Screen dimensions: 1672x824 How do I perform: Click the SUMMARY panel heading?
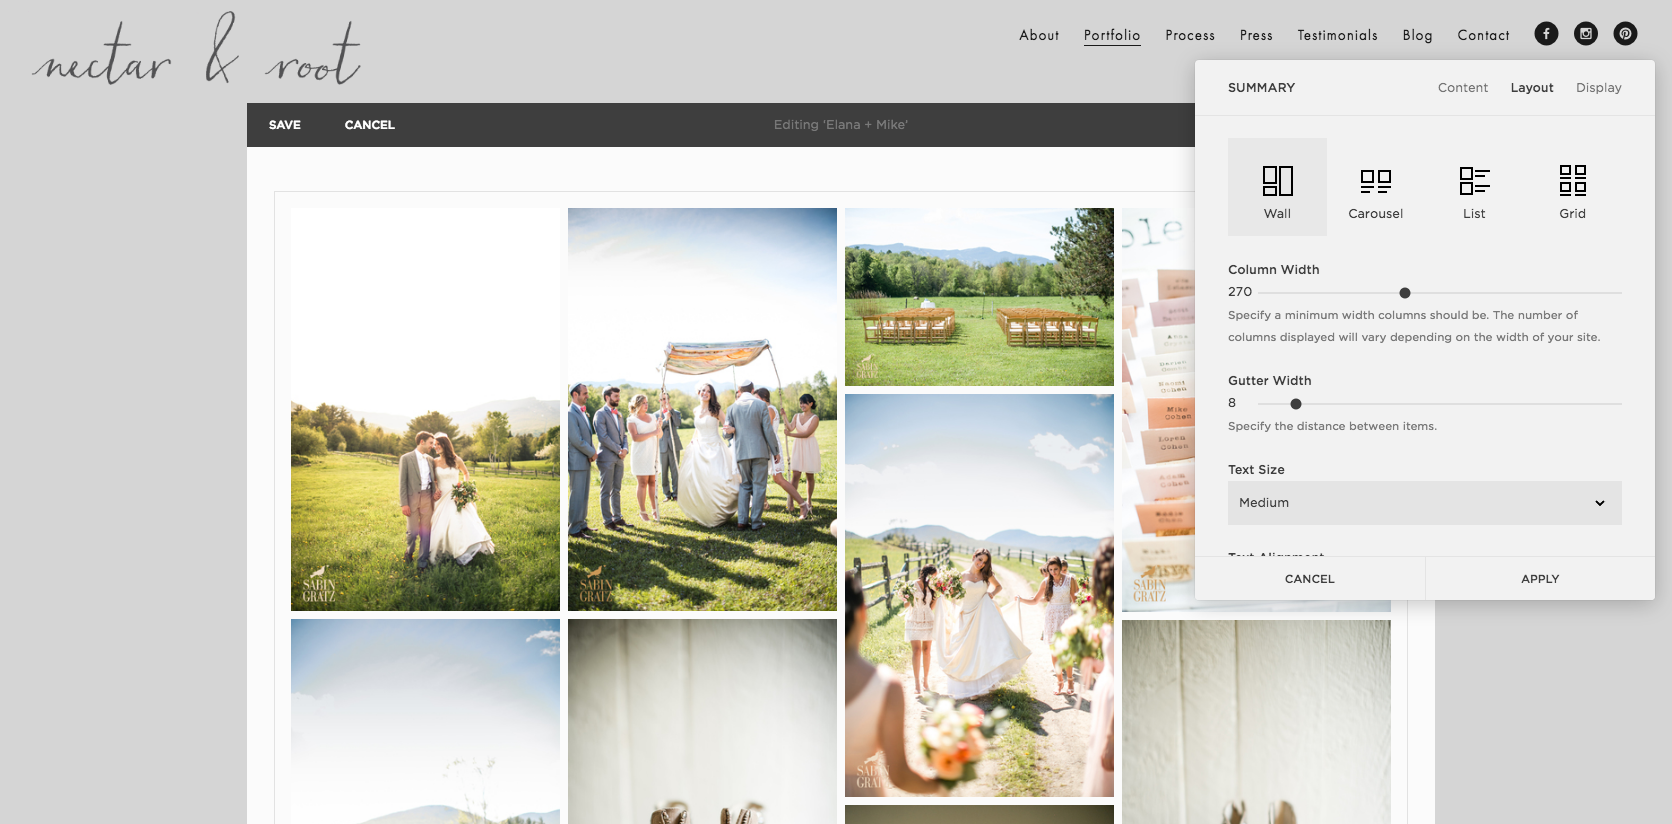(x=1261, y=88)
